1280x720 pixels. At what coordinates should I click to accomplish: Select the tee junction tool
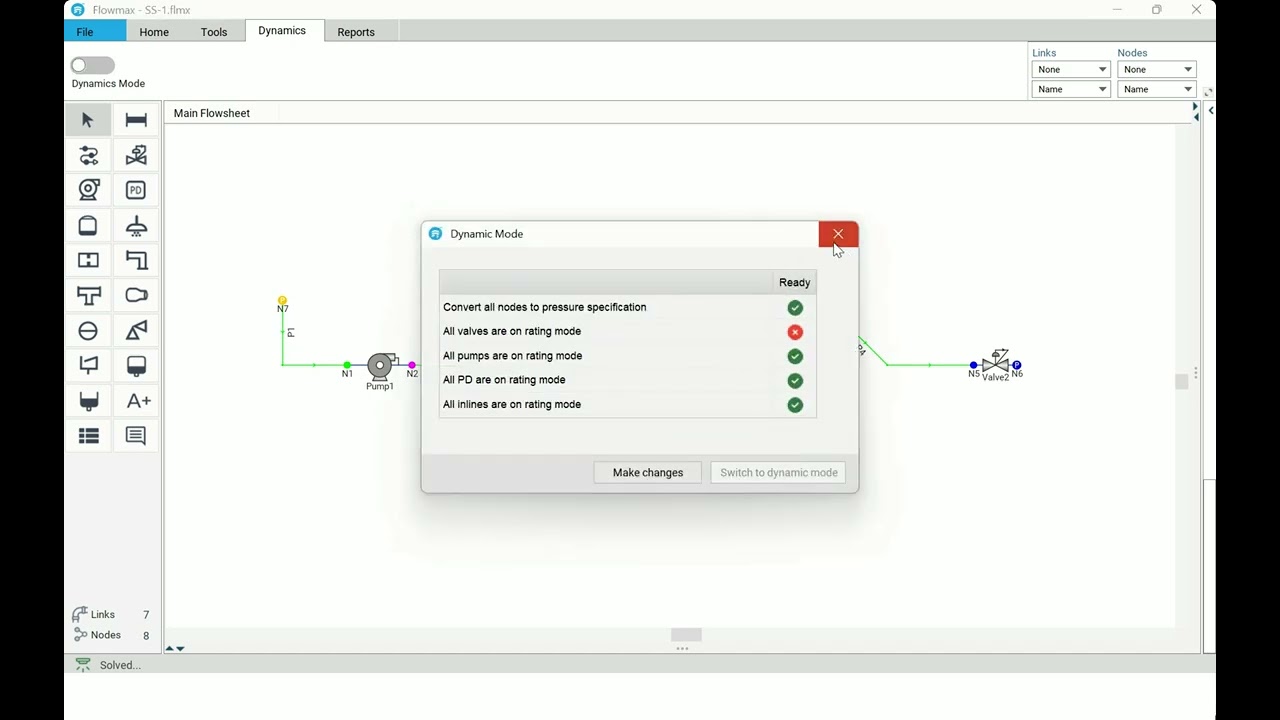(x=88, y=295)
